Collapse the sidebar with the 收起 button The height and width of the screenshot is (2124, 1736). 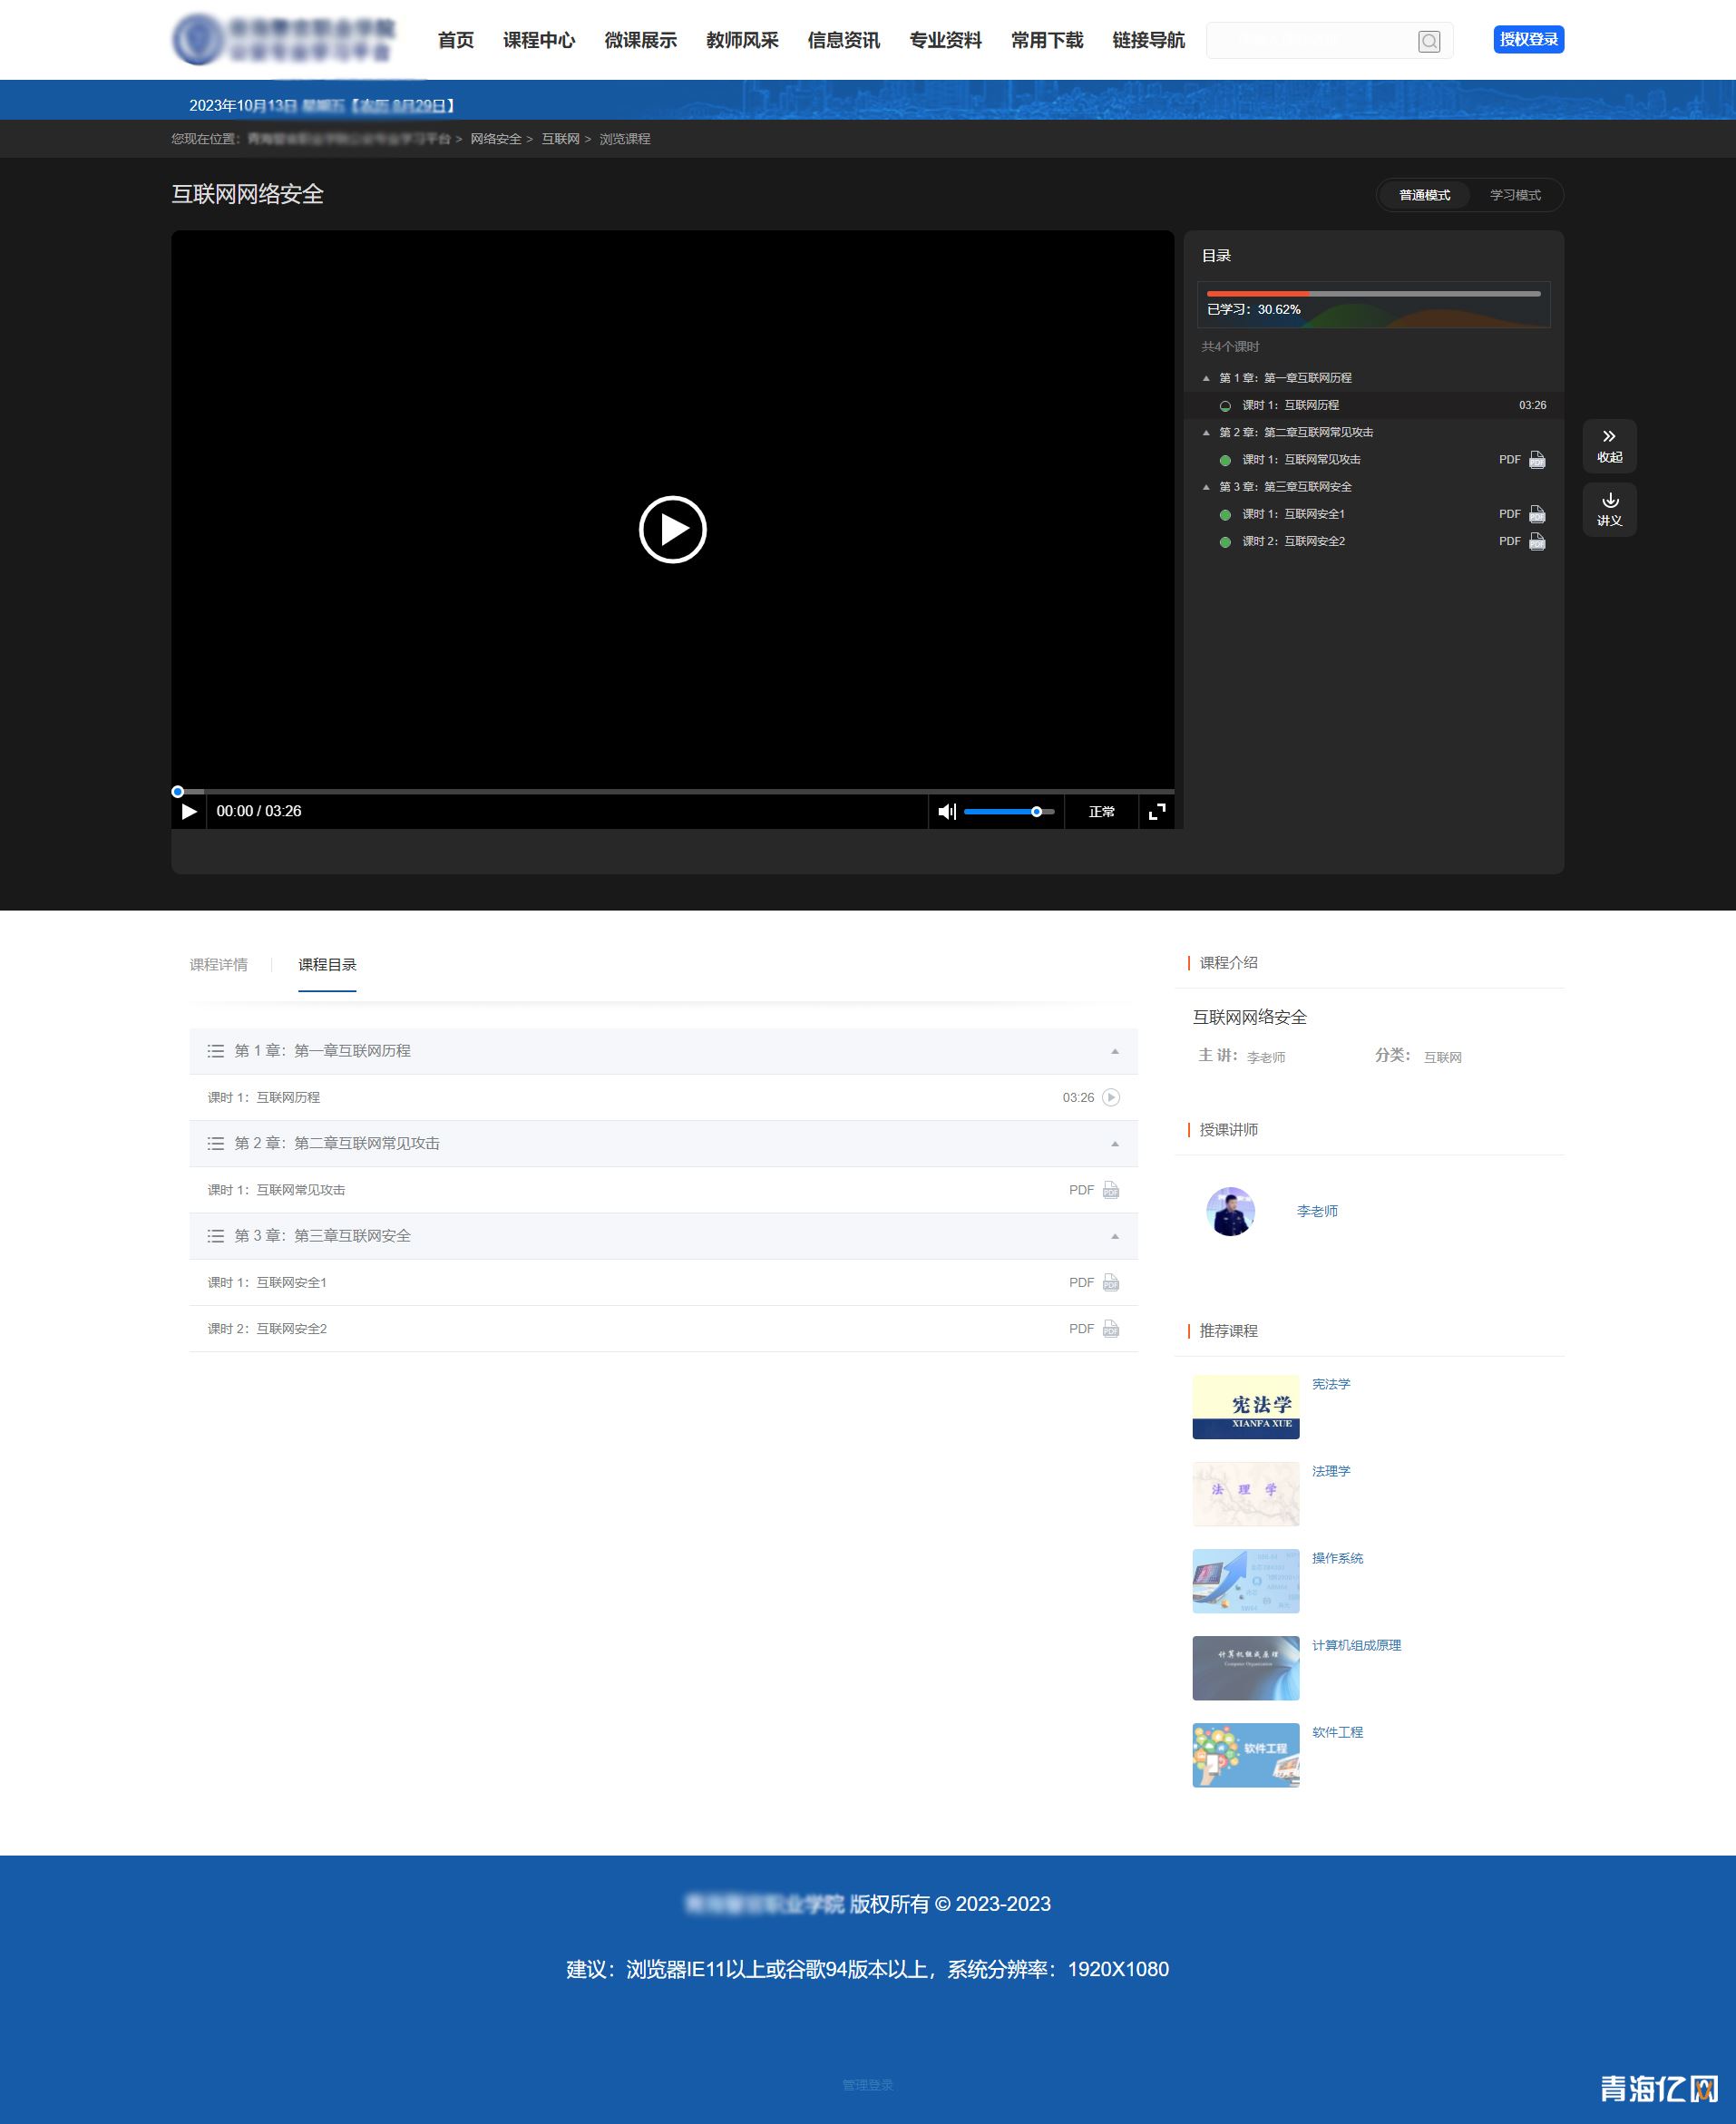(x=1608, y=445)
